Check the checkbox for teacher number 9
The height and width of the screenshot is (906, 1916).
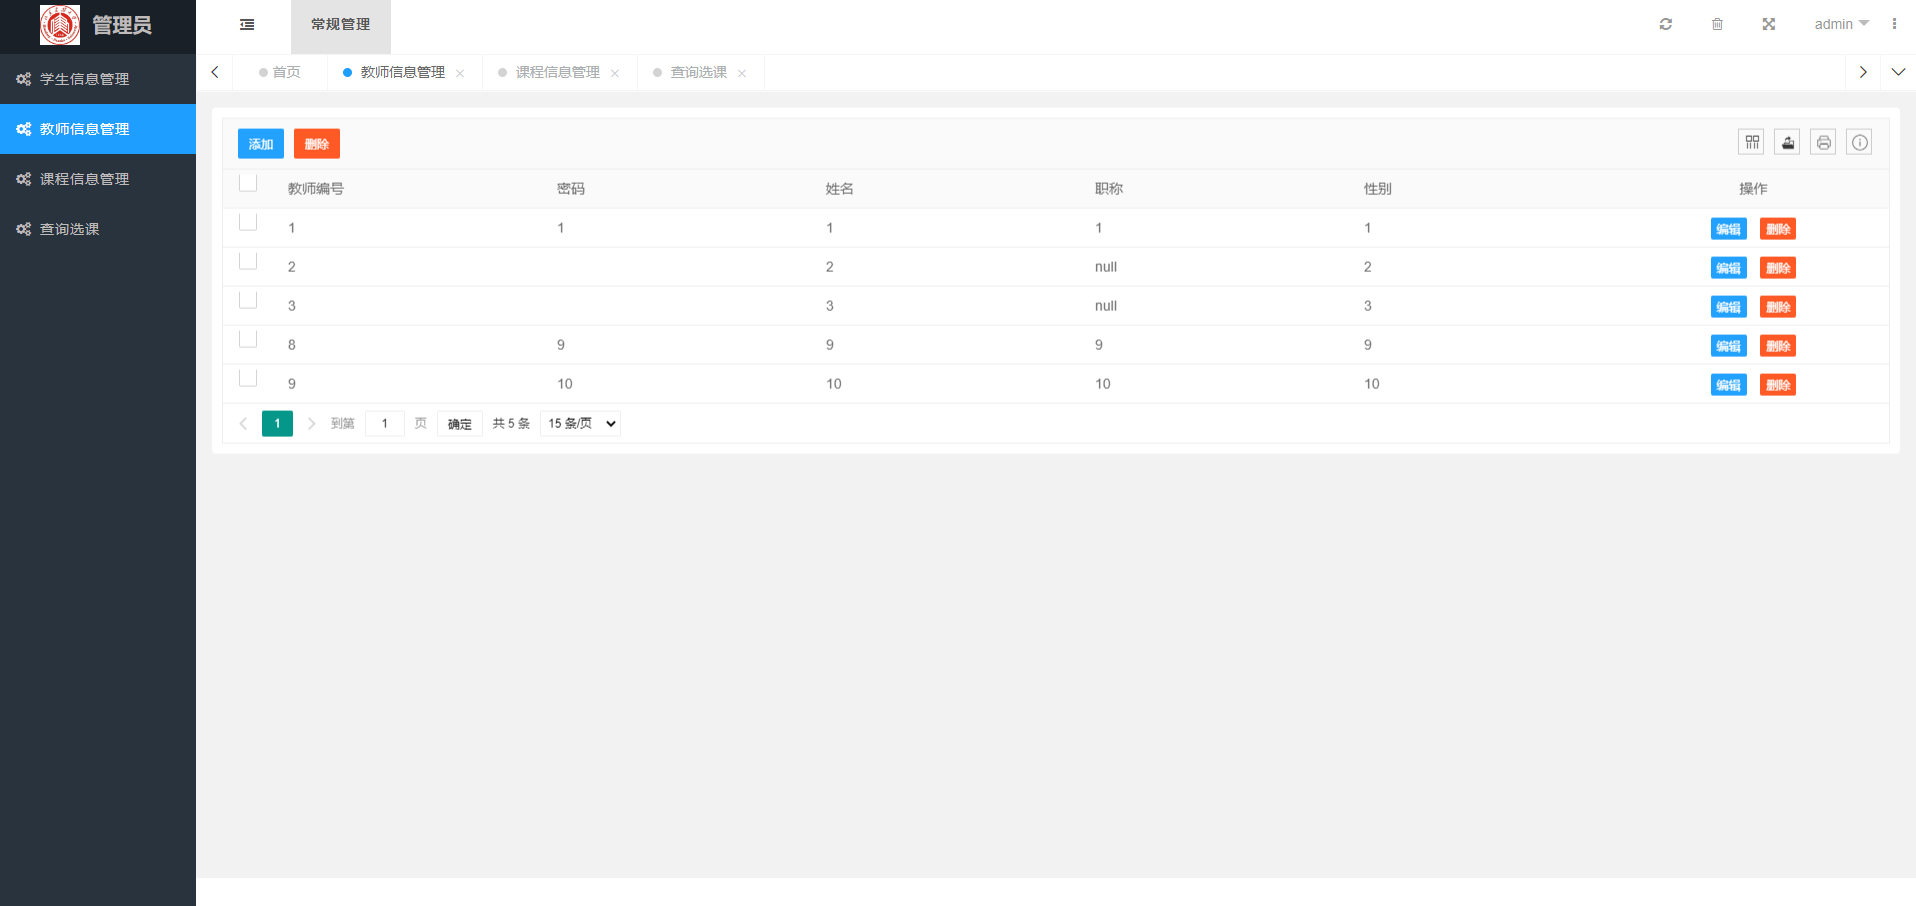click(248, 378)
